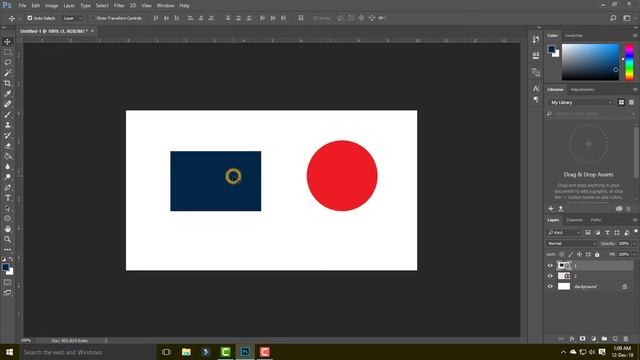Open the Edit Toolbar ellipsis button
The height and width of the screenshot is (360, 640).
[x=7, y=250]
